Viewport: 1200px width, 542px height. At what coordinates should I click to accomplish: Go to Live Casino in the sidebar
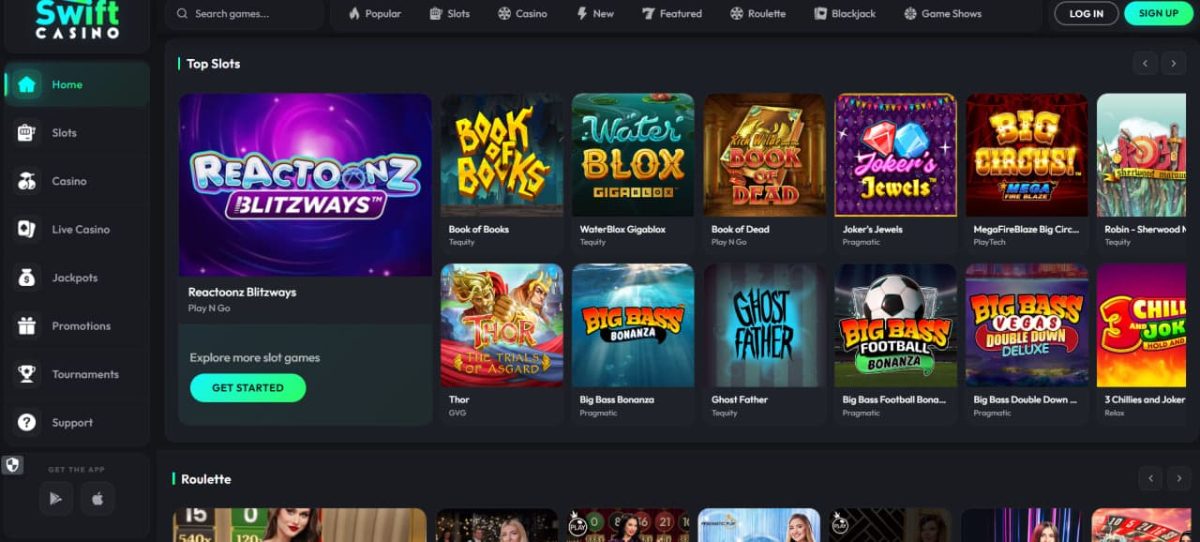78,229
